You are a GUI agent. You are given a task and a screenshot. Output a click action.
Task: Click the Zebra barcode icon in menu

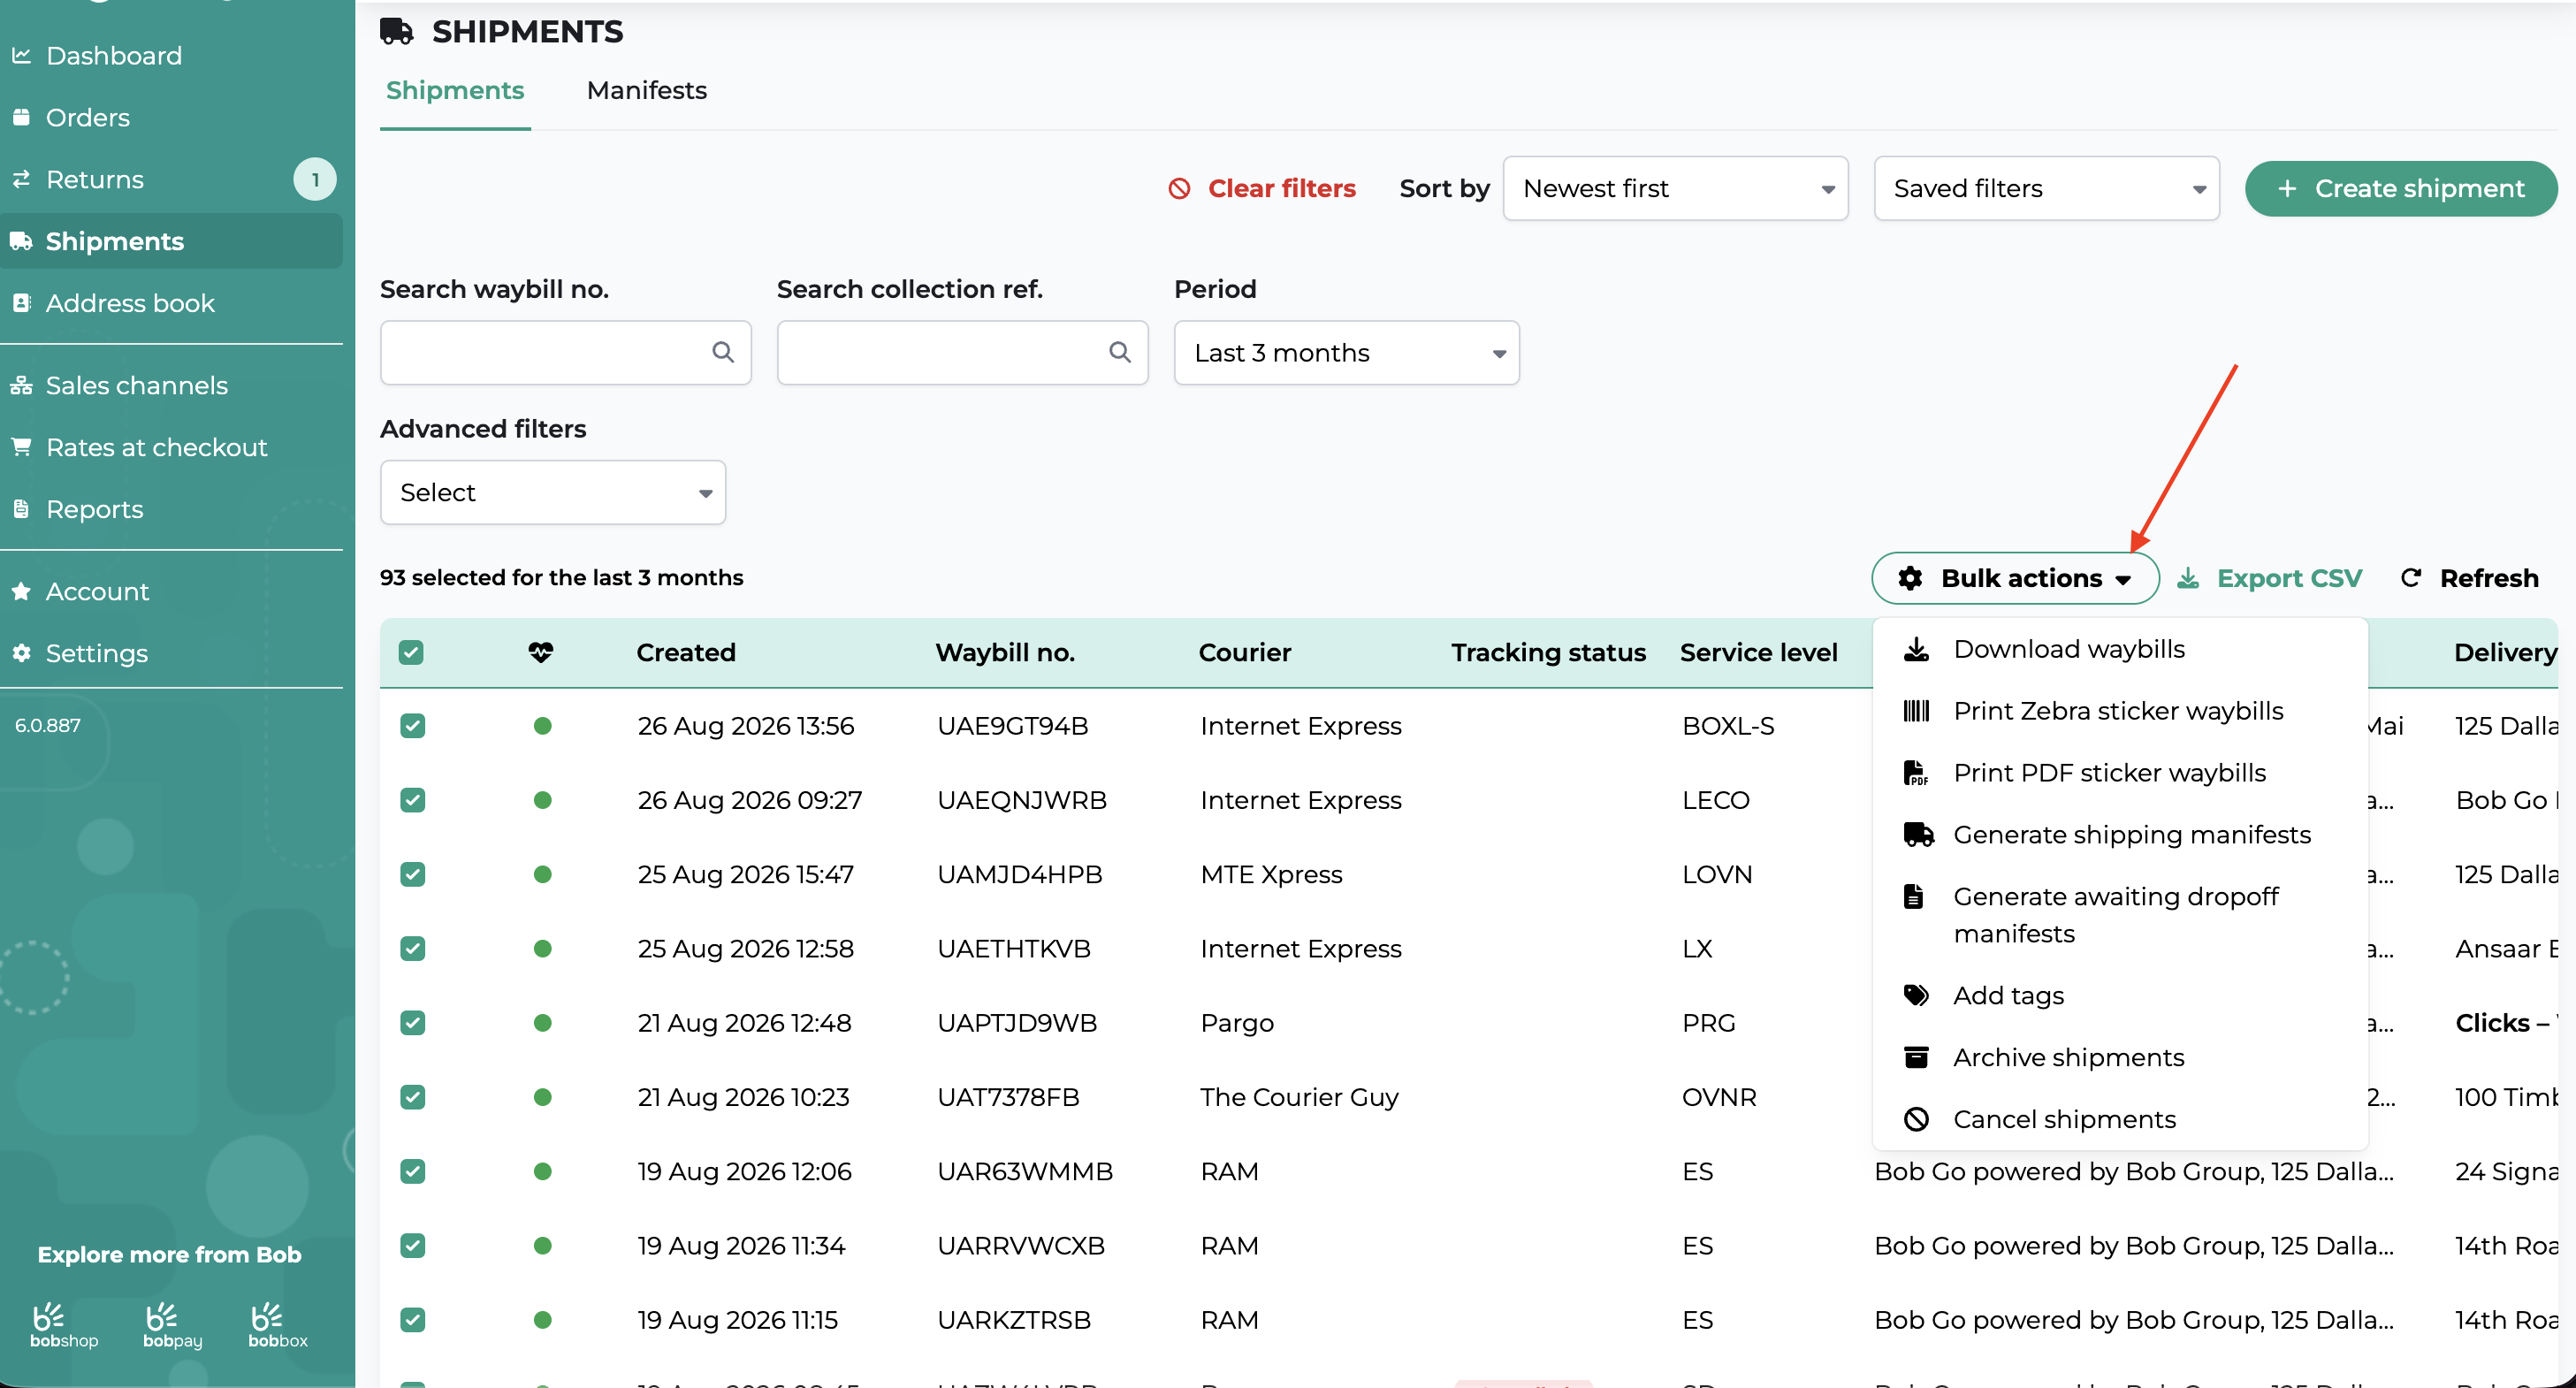tap(1916, 711)
